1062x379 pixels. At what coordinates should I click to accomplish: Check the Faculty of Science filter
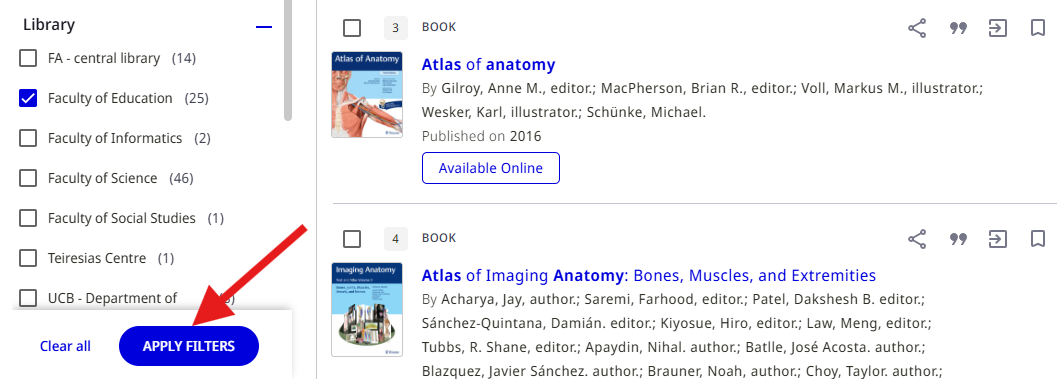[x=28, y=178]
